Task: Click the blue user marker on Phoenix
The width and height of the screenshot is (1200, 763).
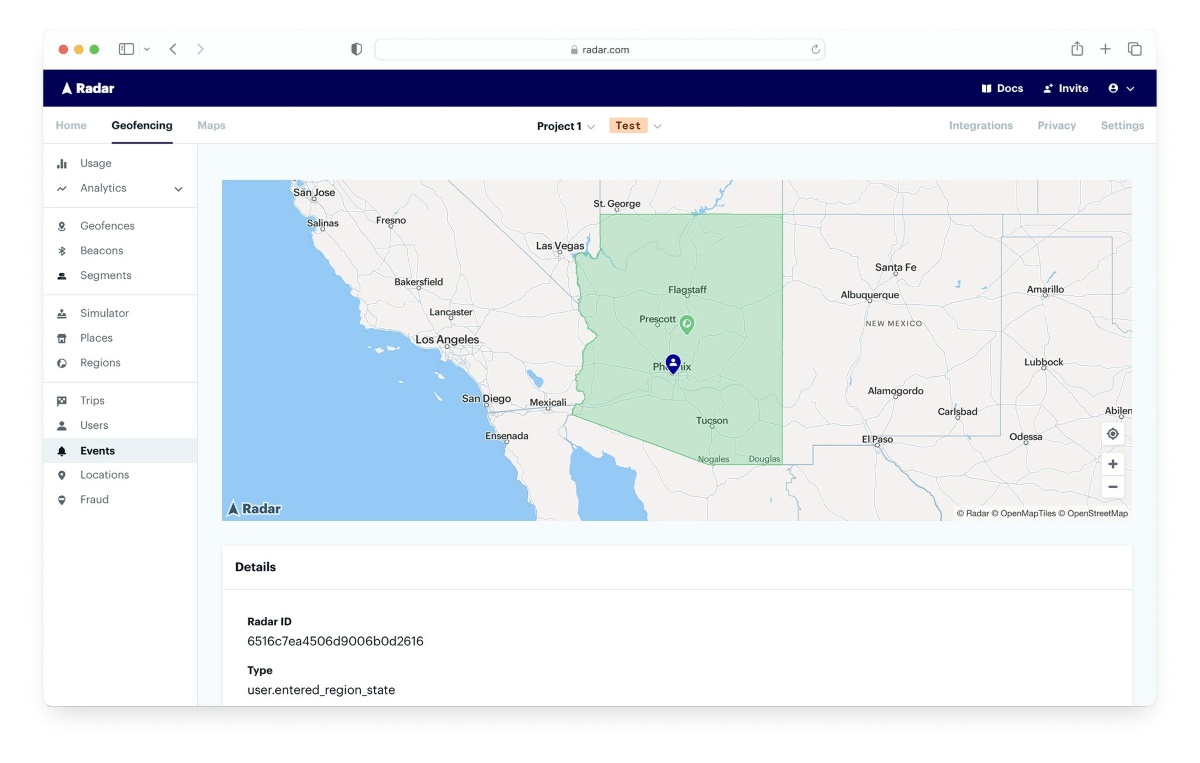Action: pyautogui.click(x=673, y=363)
